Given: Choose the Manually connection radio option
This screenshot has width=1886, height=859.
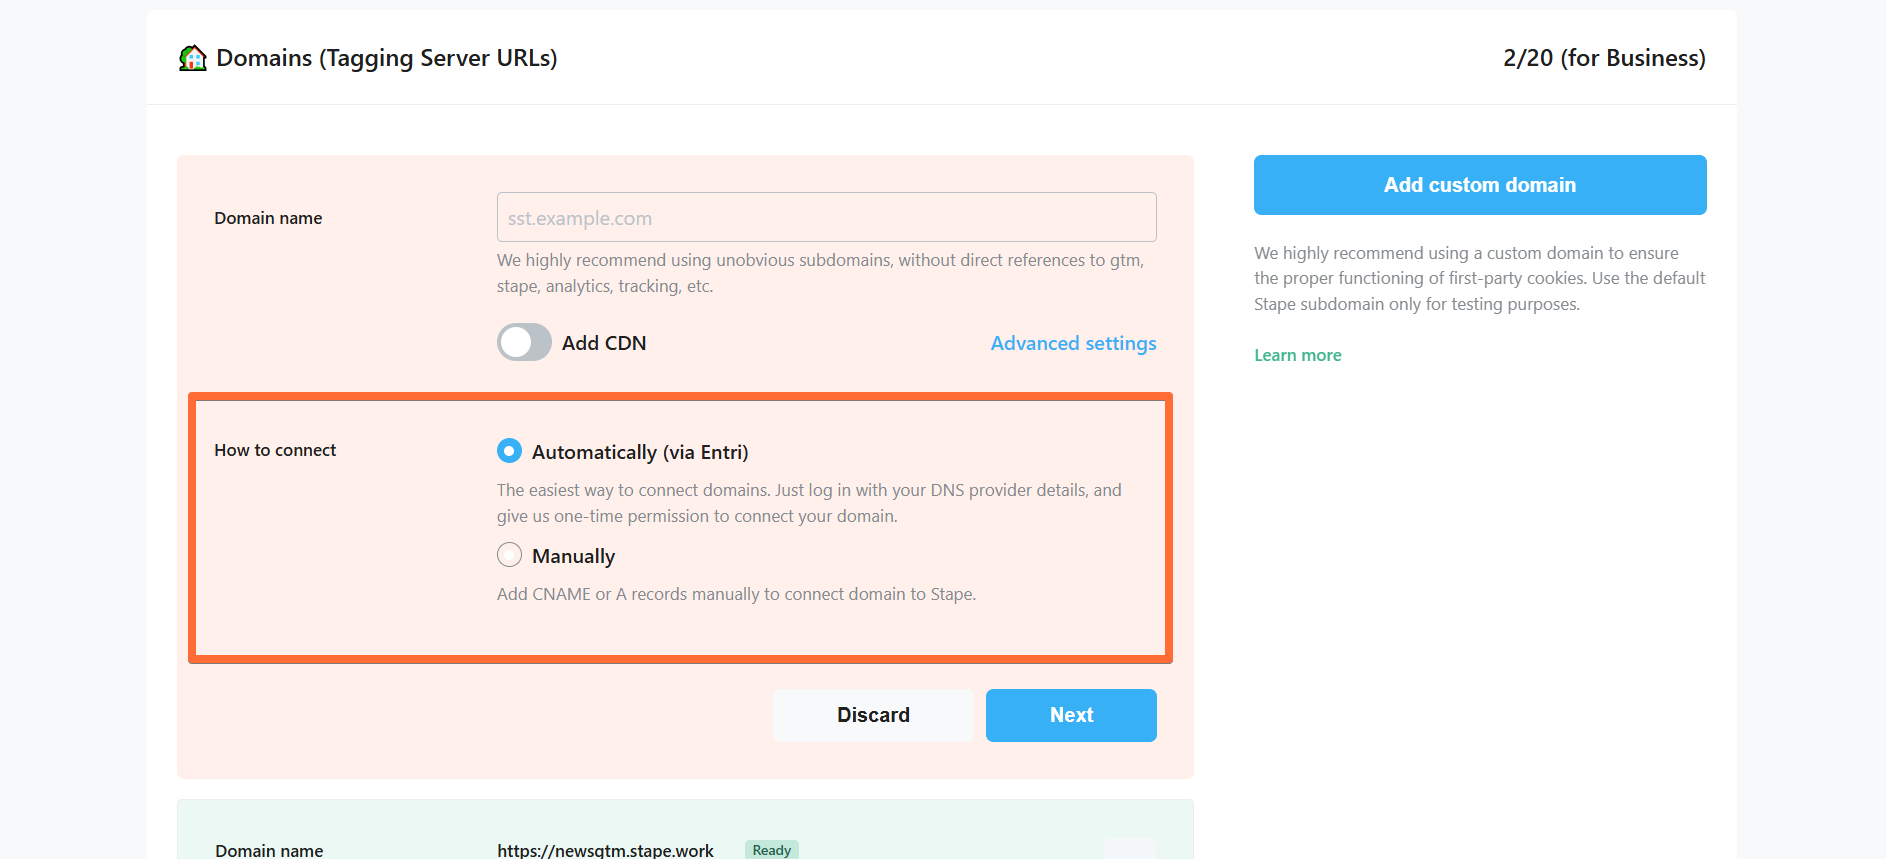Looking at the screenshot, I should click(x=509, y=555).
